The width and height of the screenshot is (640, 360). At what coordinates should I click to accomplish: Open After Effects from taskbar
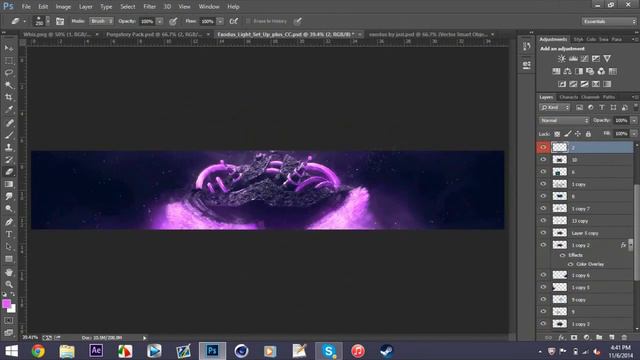click(96, 351)
